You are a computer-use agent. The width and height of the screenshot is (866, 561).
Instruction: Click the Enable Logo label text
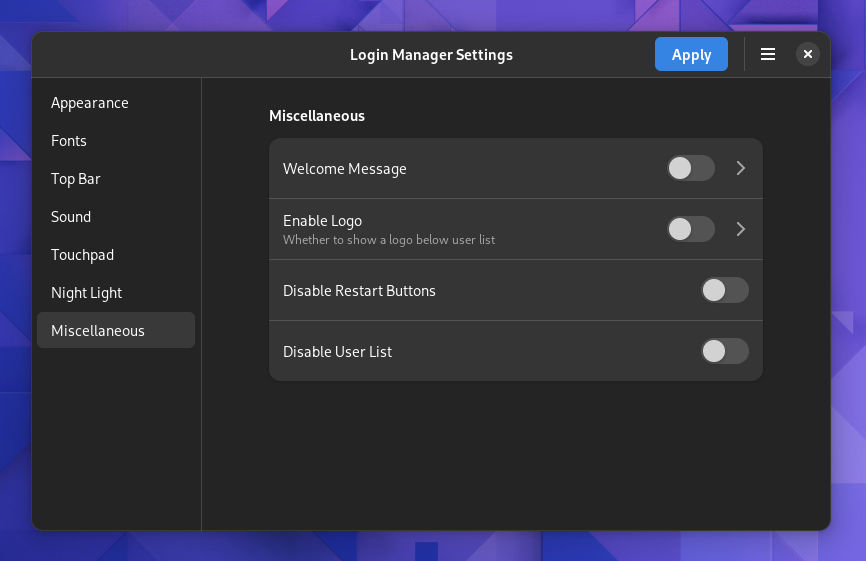[322, 221]
